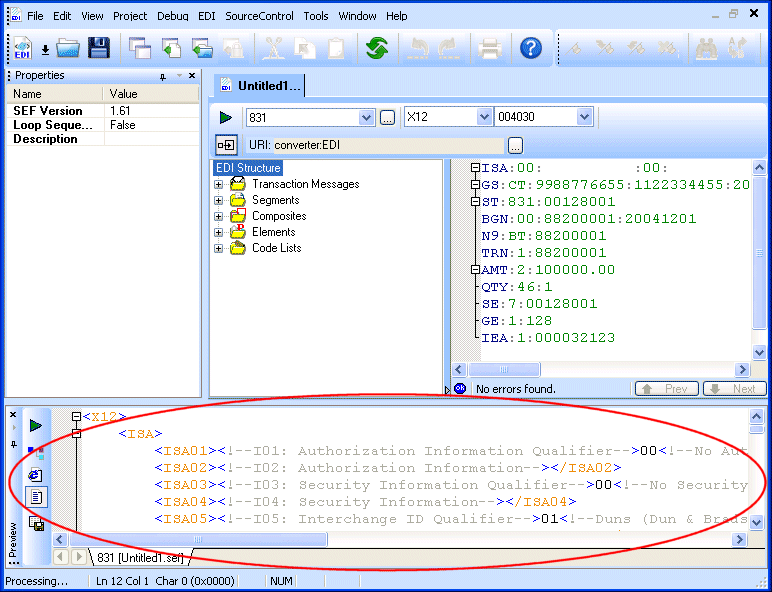Collapse the X12 root node in the preview
Screen dimensions: 772x592
76,416
